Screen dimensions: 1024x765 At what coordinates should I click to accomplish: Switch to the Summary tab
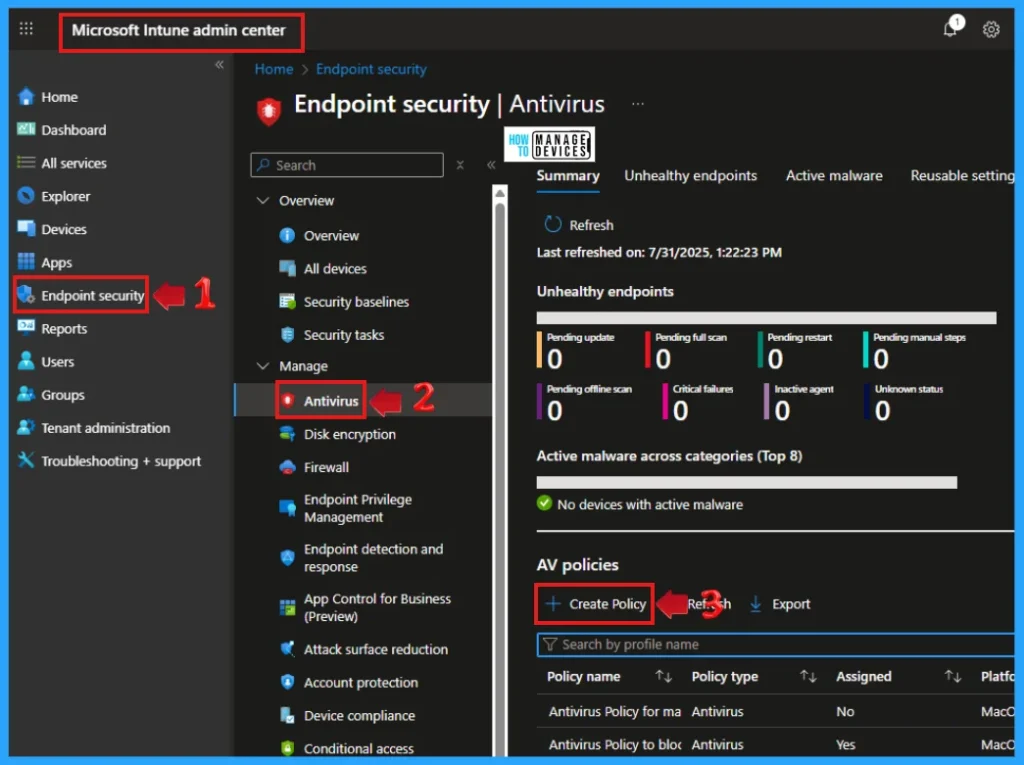point(568,176)
